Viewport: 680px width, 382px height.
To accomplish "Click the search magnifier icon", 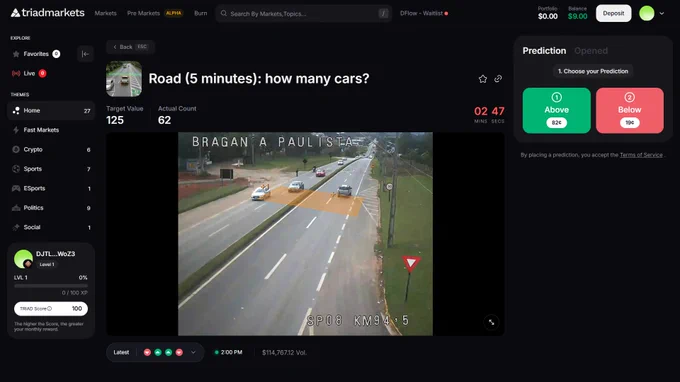I will point(224,13).
